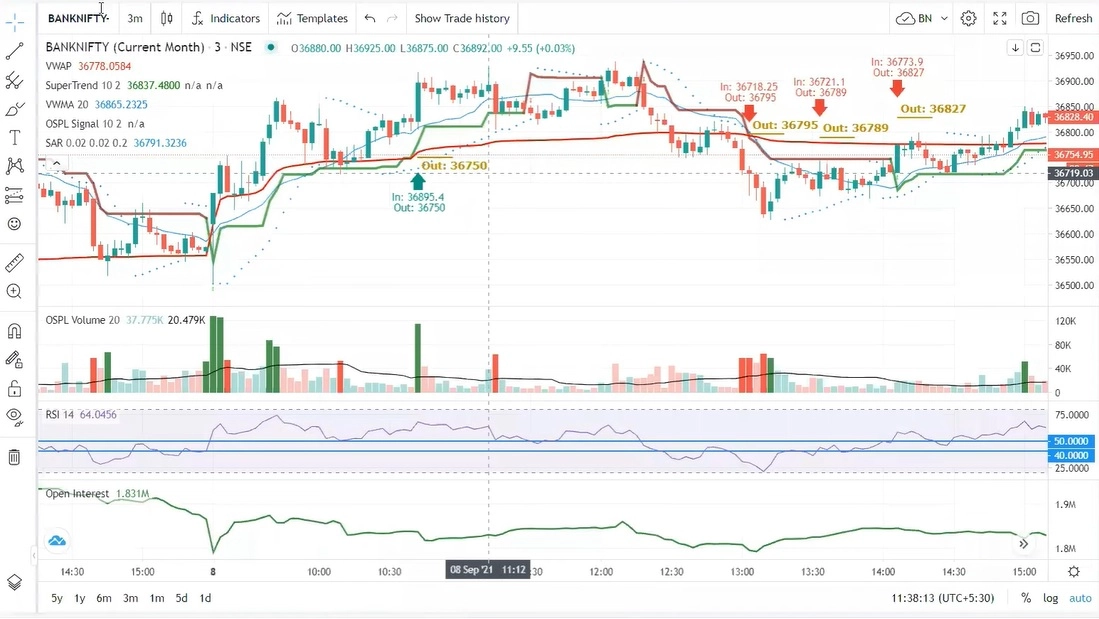Change the 3m interval selector
Screen dimensions: 1099x619
click(x=135, y=18)
